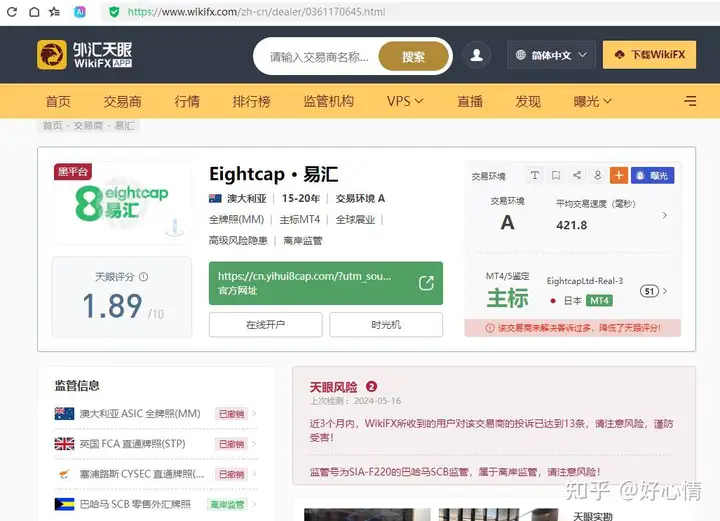Viewport: 720px width, 521px height.
Task: Open the 51 server count badge
Action: pos(649,291)
